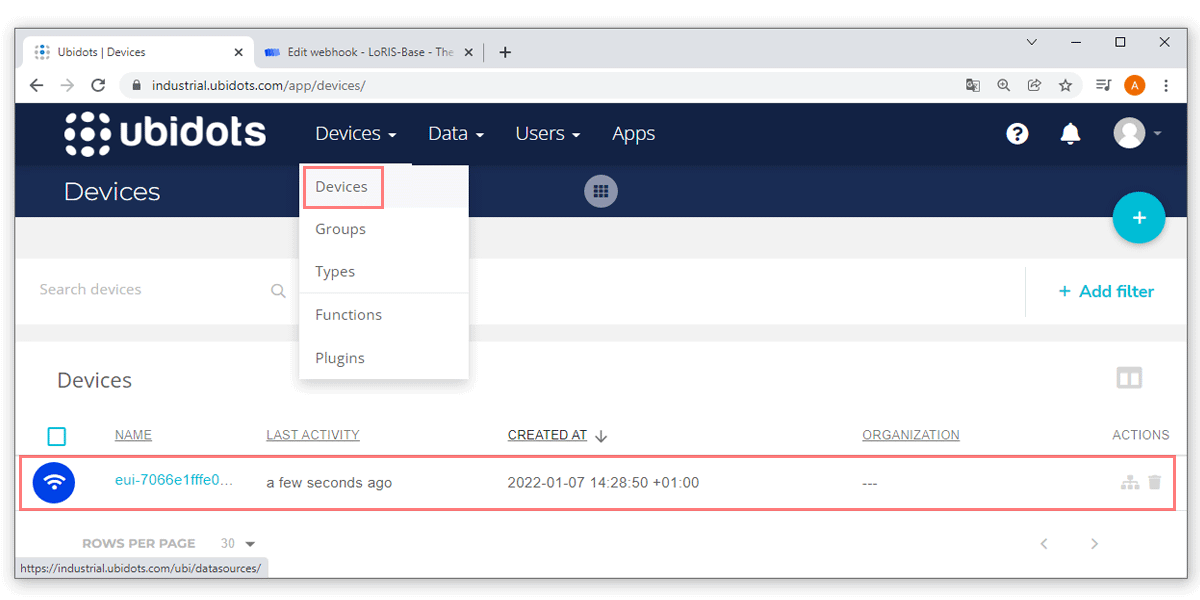Viewport: 1200px width, 600px height.
Task: Sort by the Name column header
Action: (133, 435)
